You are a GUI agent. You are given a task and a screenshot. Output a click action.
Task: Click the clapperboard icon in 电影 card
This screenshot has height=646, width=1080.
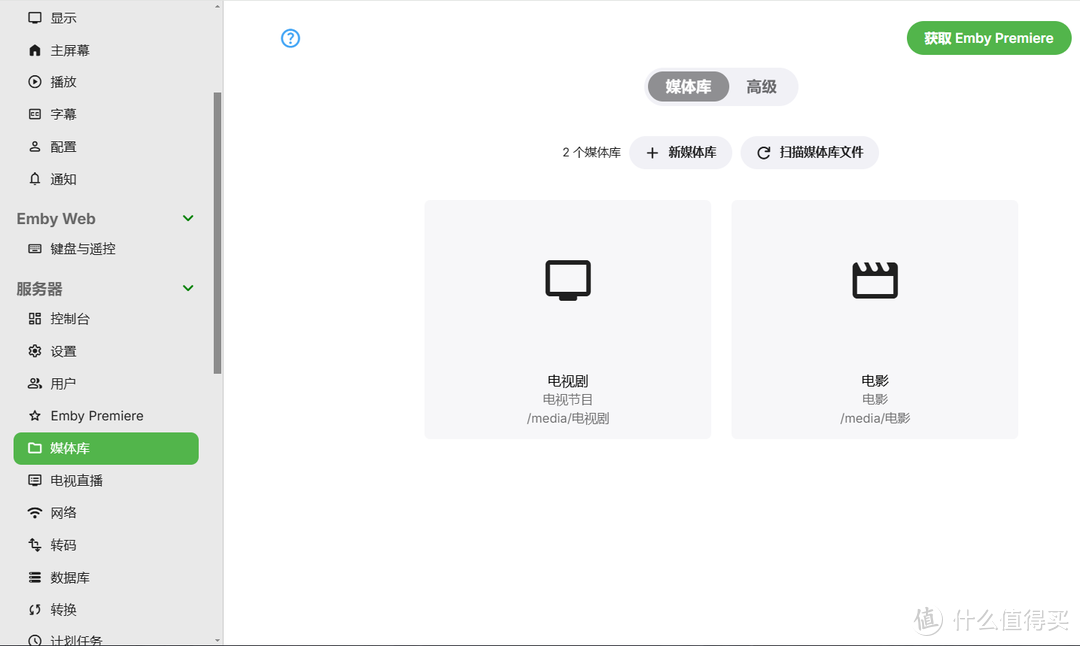coord(875,280)
